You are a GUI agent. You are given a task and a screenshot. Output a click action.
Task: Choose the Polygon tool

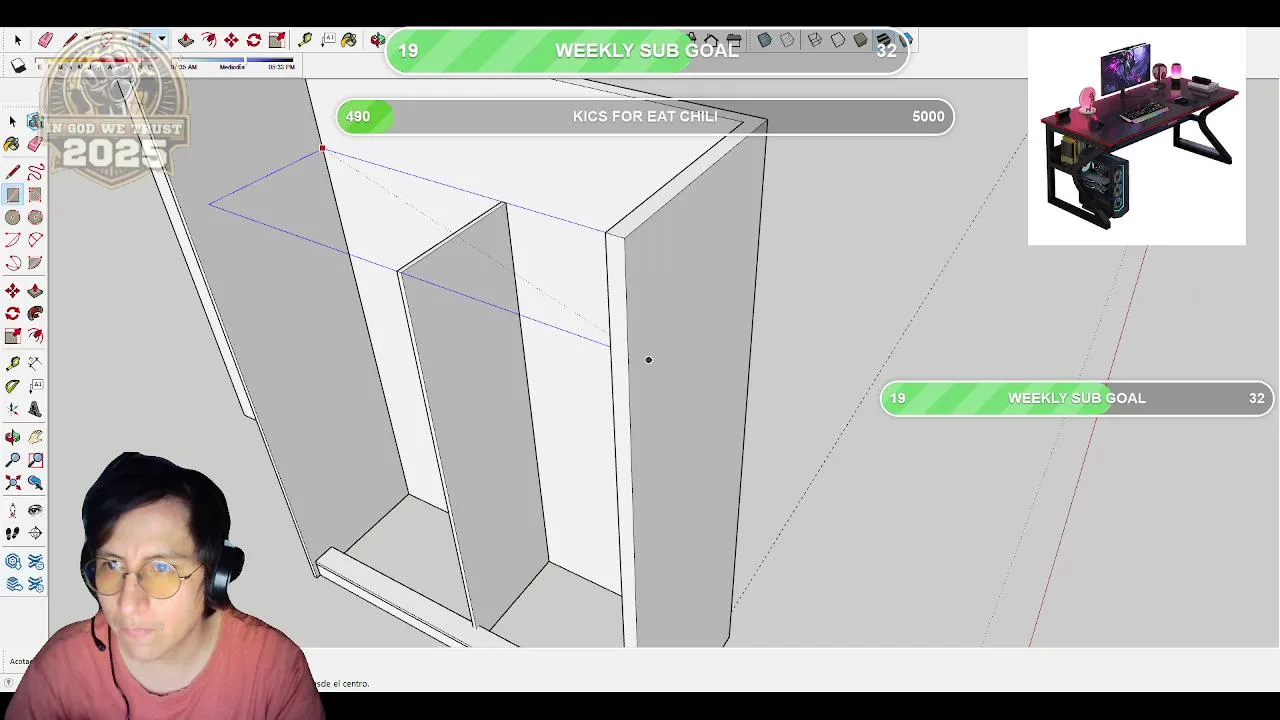35,217
